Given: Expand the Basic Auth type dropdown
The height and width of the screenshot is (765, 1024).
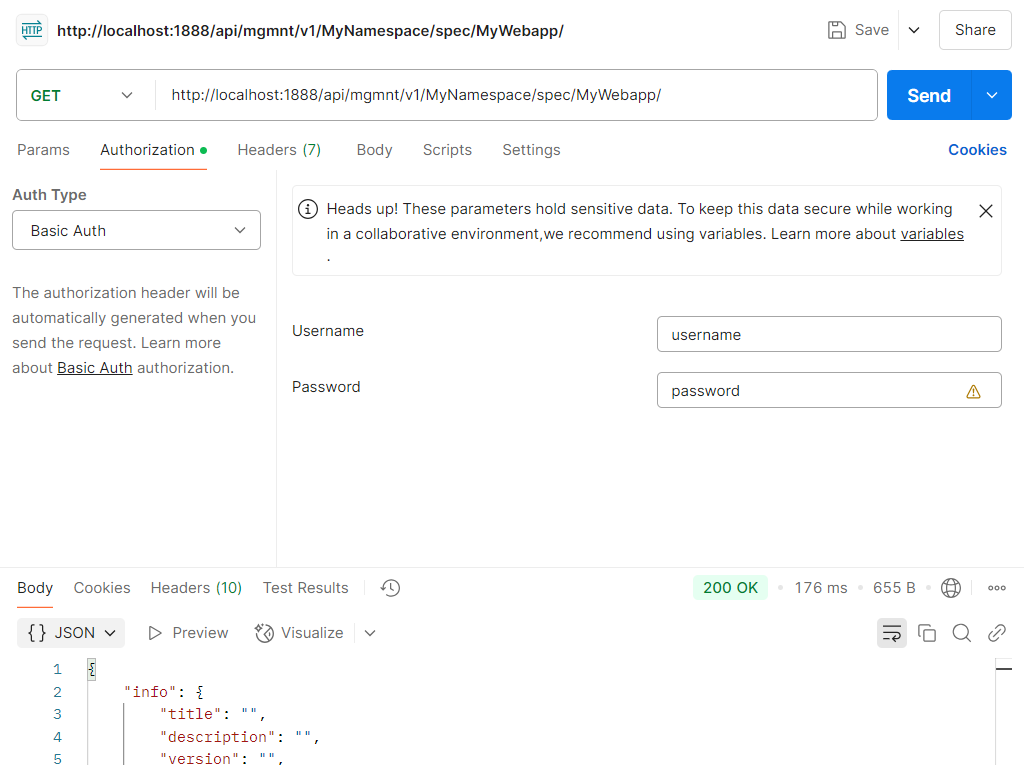Looking at the screenshot, I should coord(136,230).
